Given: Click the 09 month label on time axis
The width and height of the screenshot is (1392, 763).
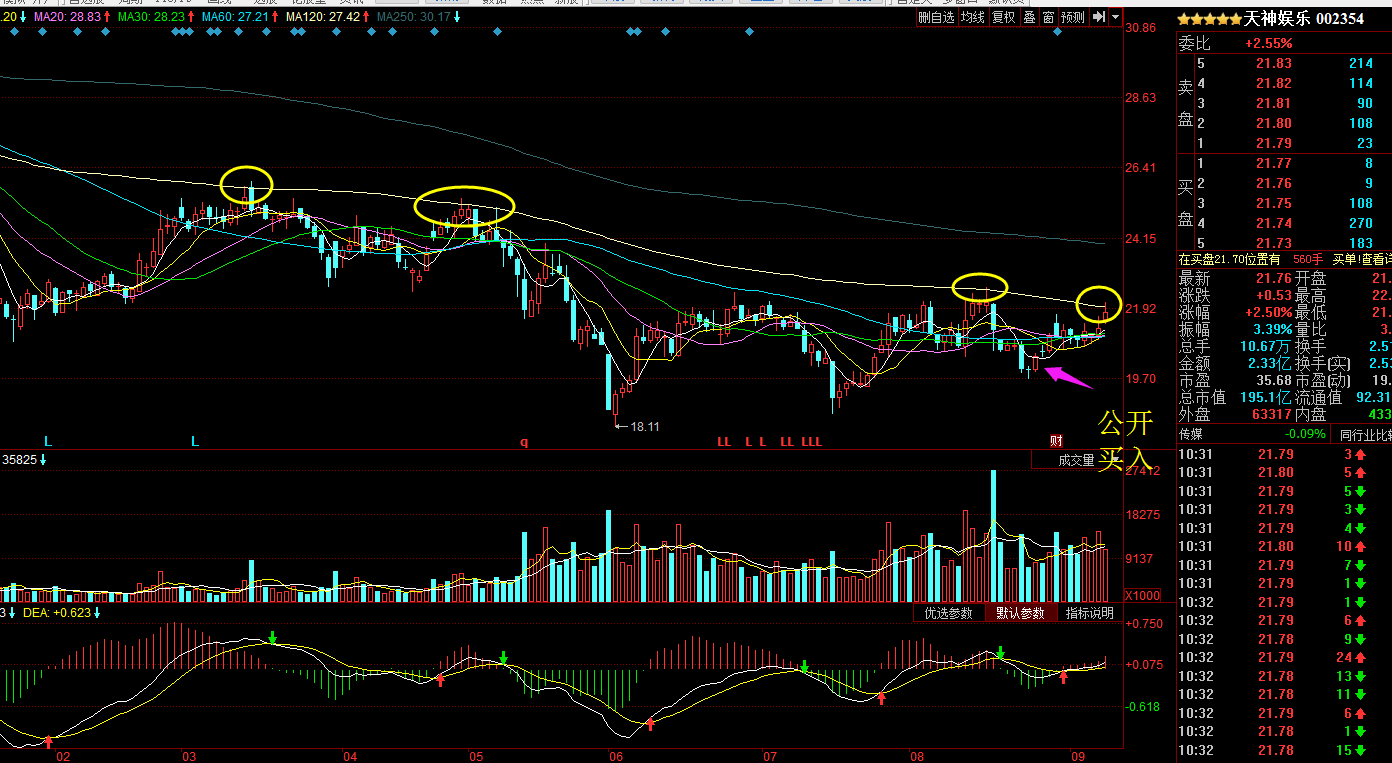Looking at the screenshot, I should (1078, 756).
